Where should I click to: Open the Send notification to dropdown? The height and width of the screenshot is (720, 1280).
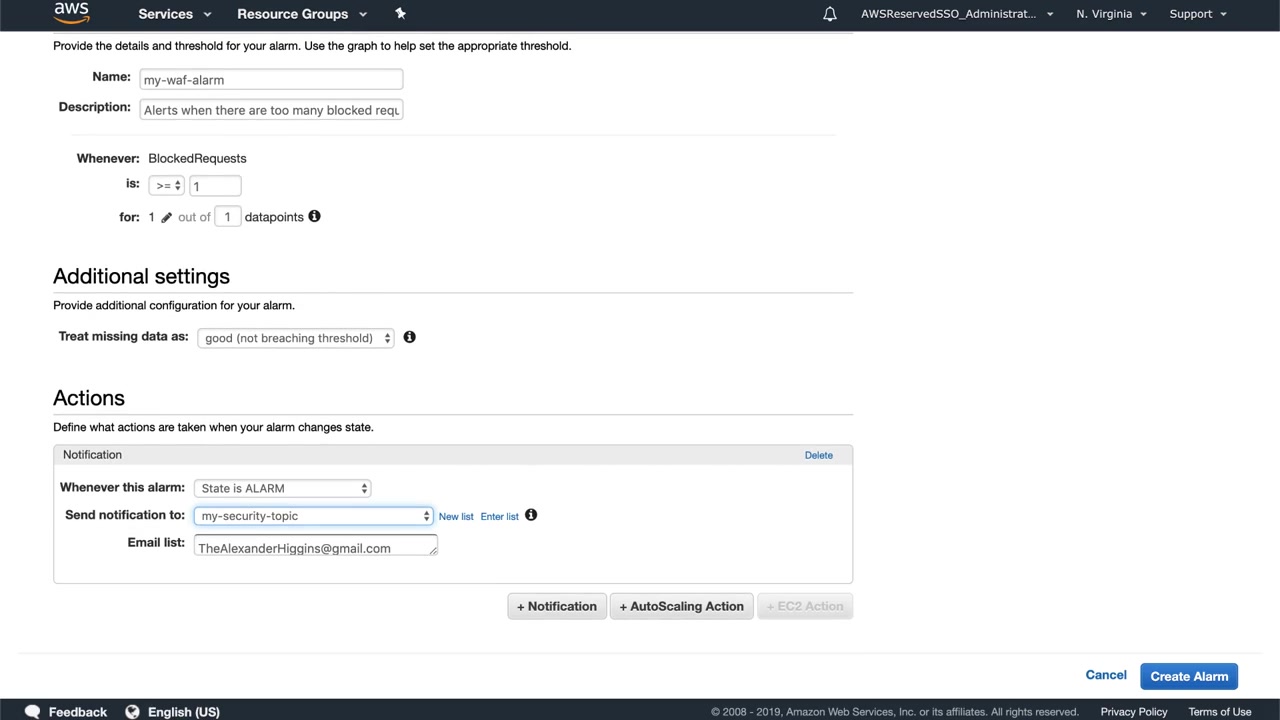313,516
